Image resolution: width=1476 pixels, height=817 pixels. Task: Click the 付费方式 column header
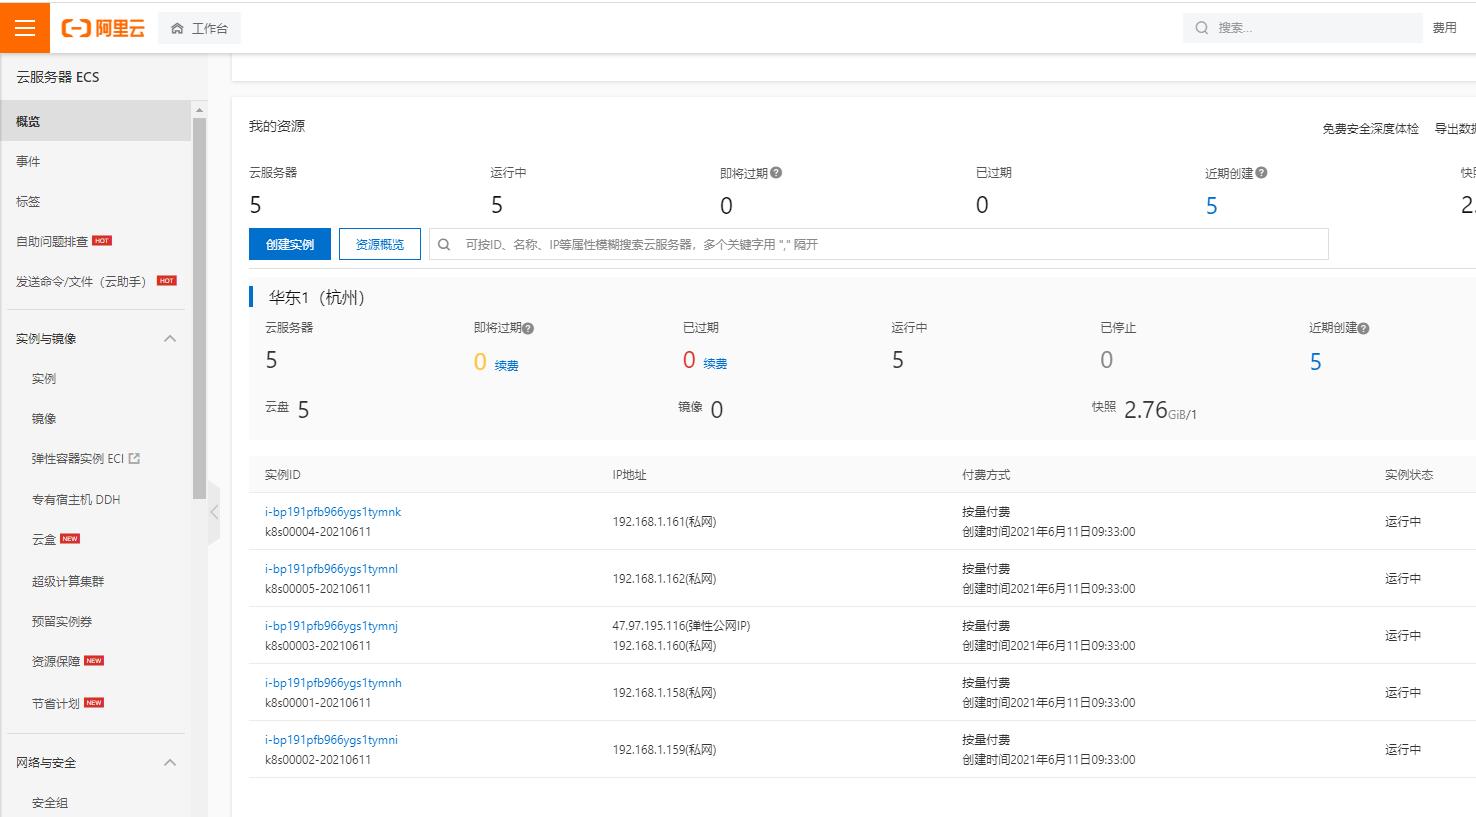[986, 475]
